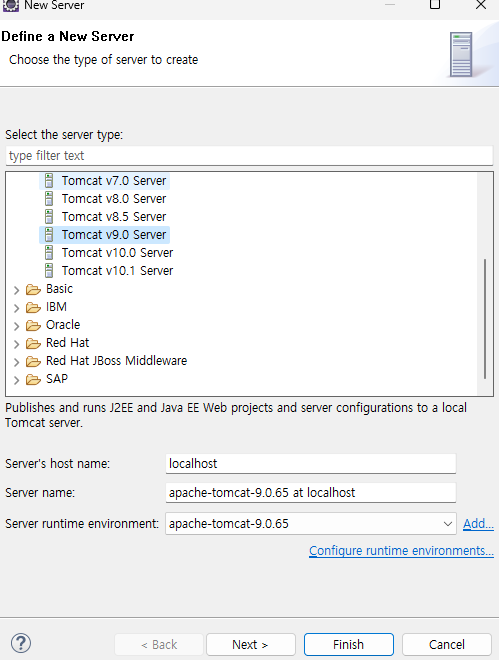Click the server list vertical scrollbar
The width and height of the screenshot is (499, 660).
point(485,319)
